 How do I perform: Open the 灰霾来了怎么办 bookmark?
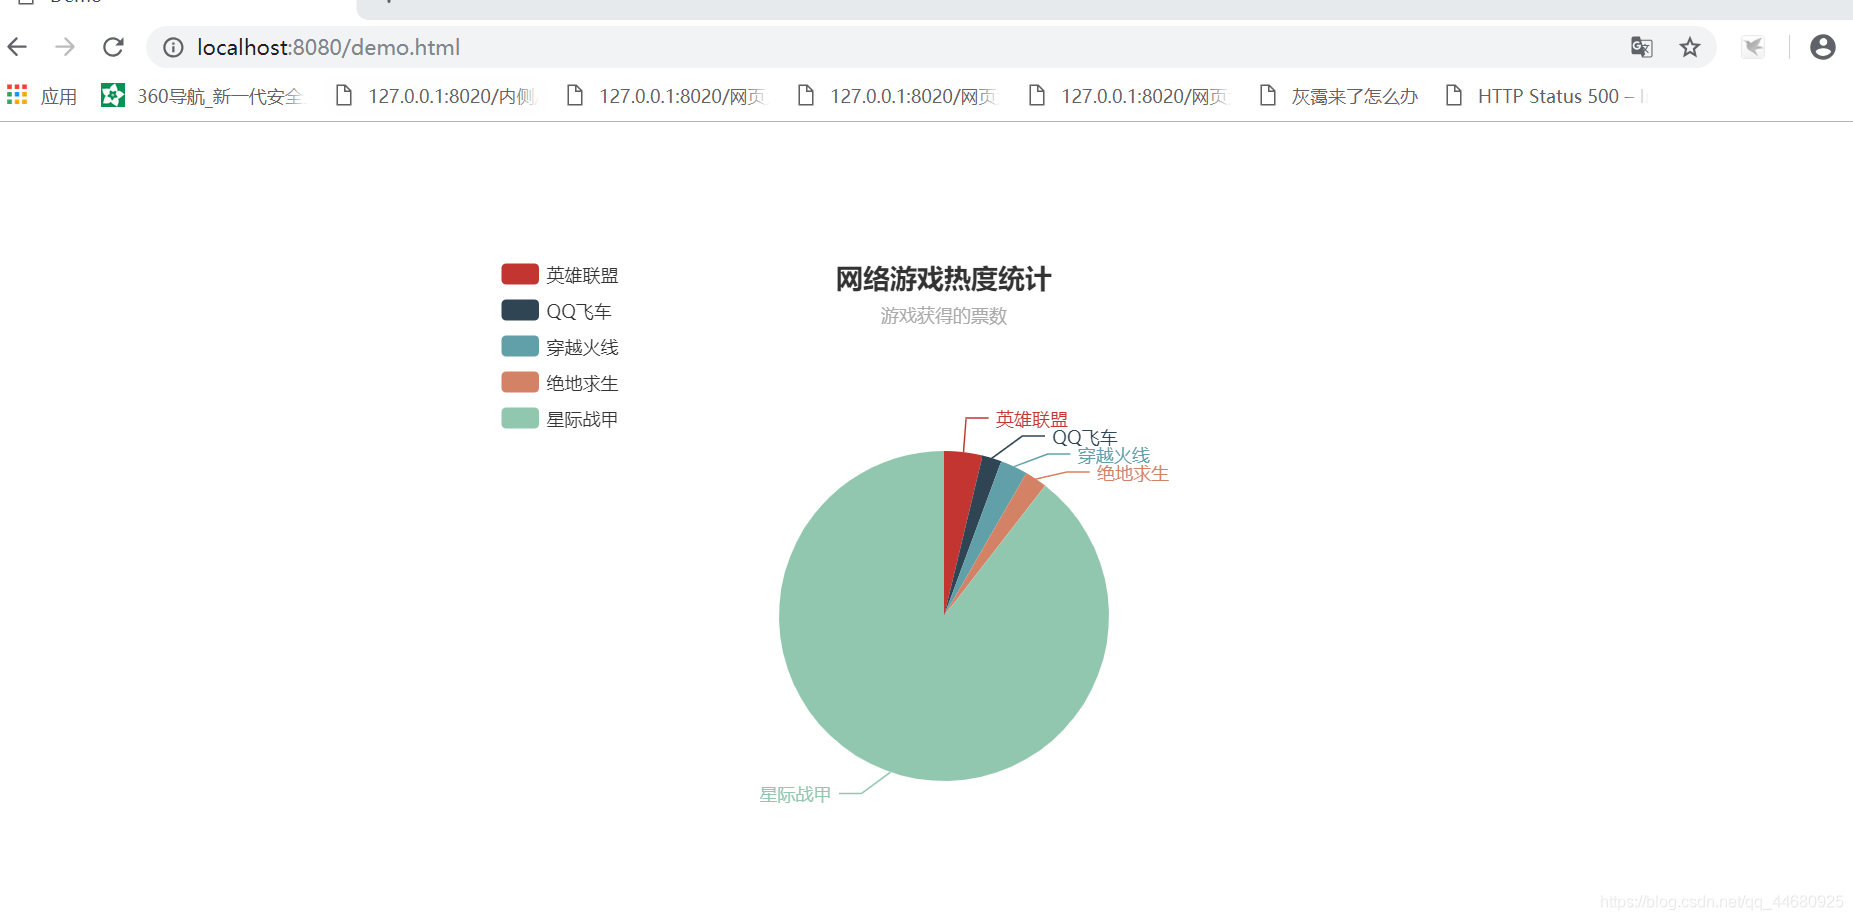(1339, 96)
